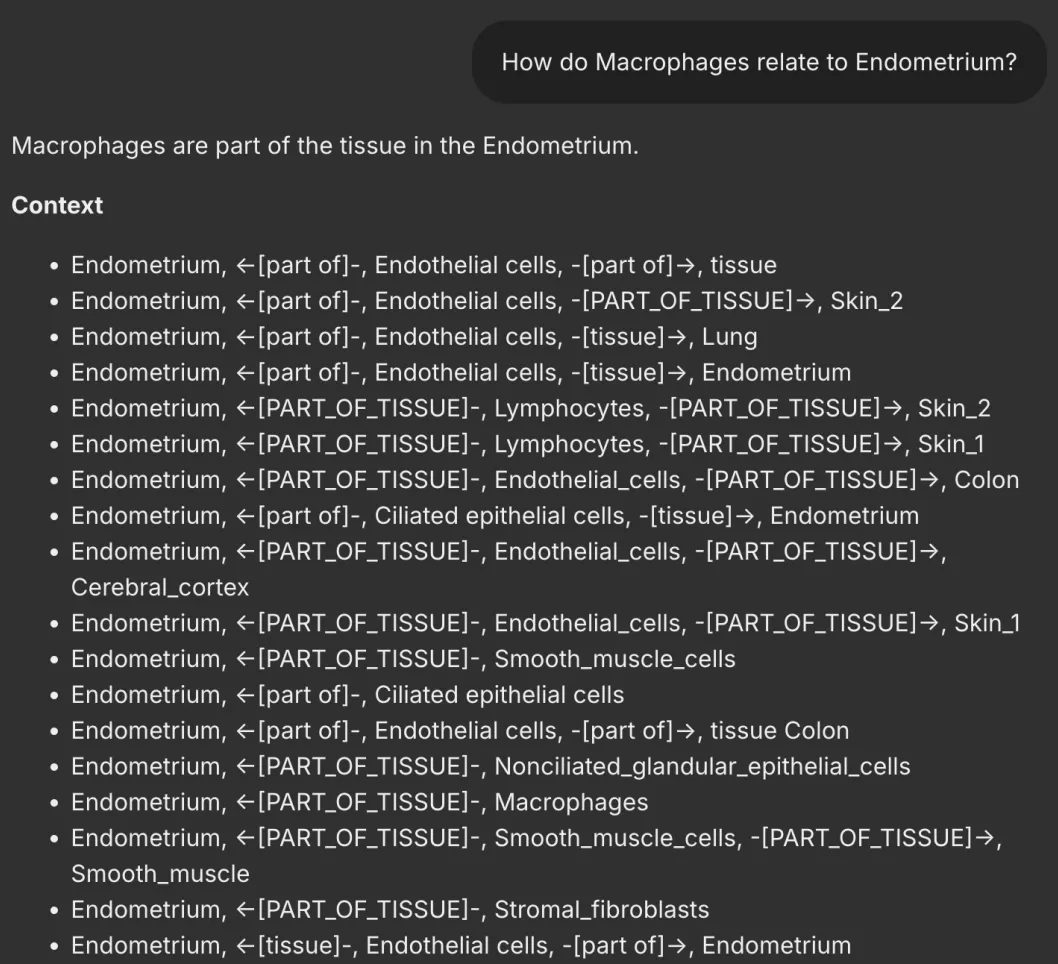Click the first list item ending with tissue

[x=423, y=265]
